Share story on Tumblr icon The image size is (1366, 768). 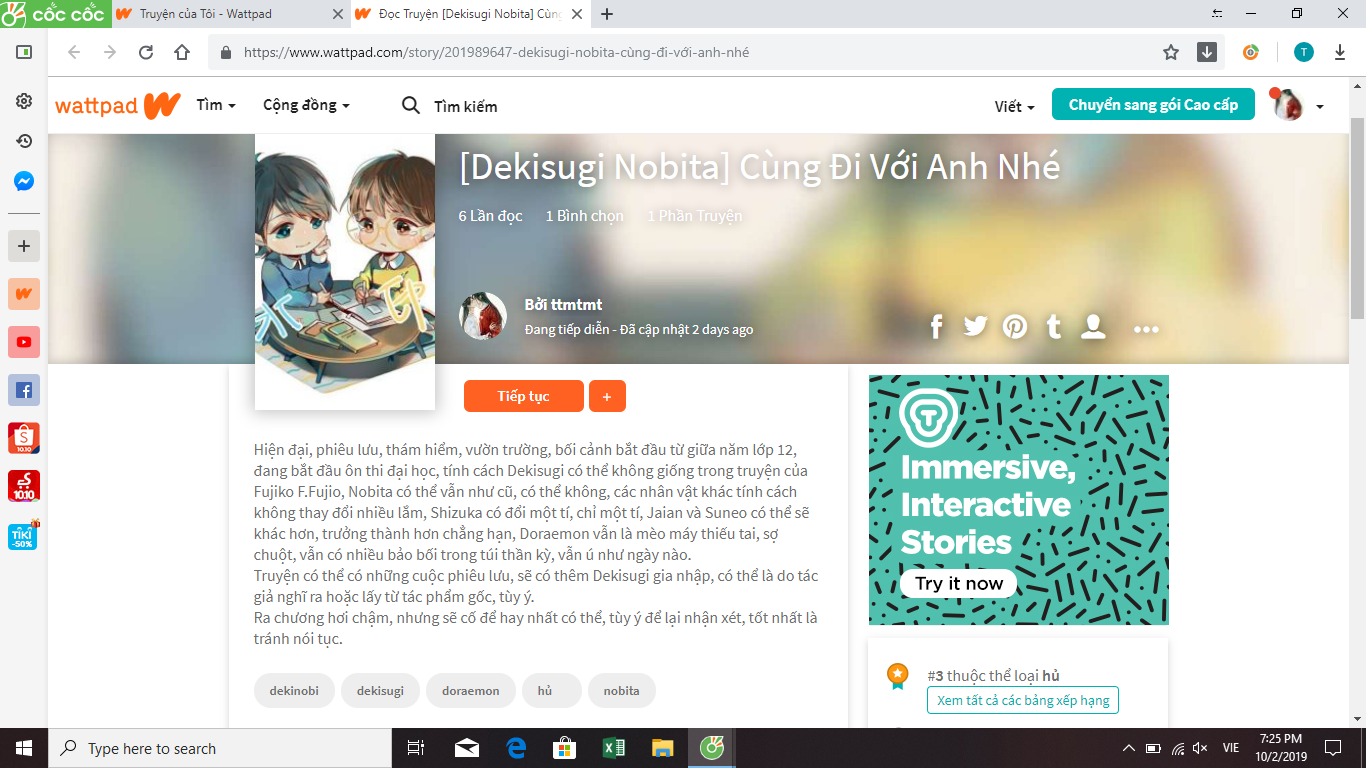[1053, 327]
